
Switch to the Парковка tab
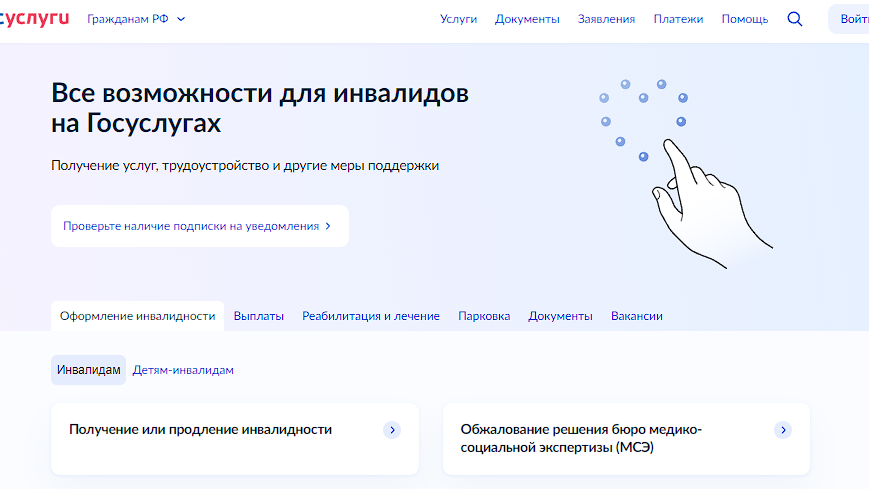(484, 316)
